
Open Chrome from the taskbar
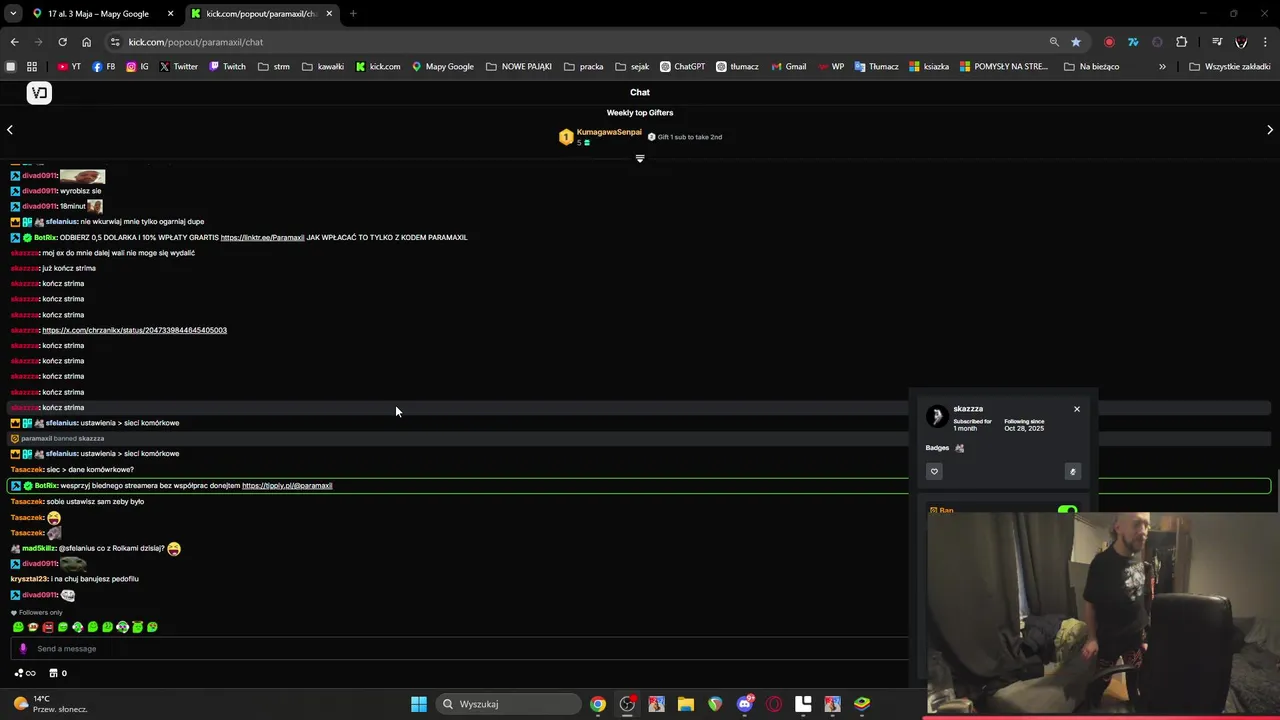tap(598, 704)
